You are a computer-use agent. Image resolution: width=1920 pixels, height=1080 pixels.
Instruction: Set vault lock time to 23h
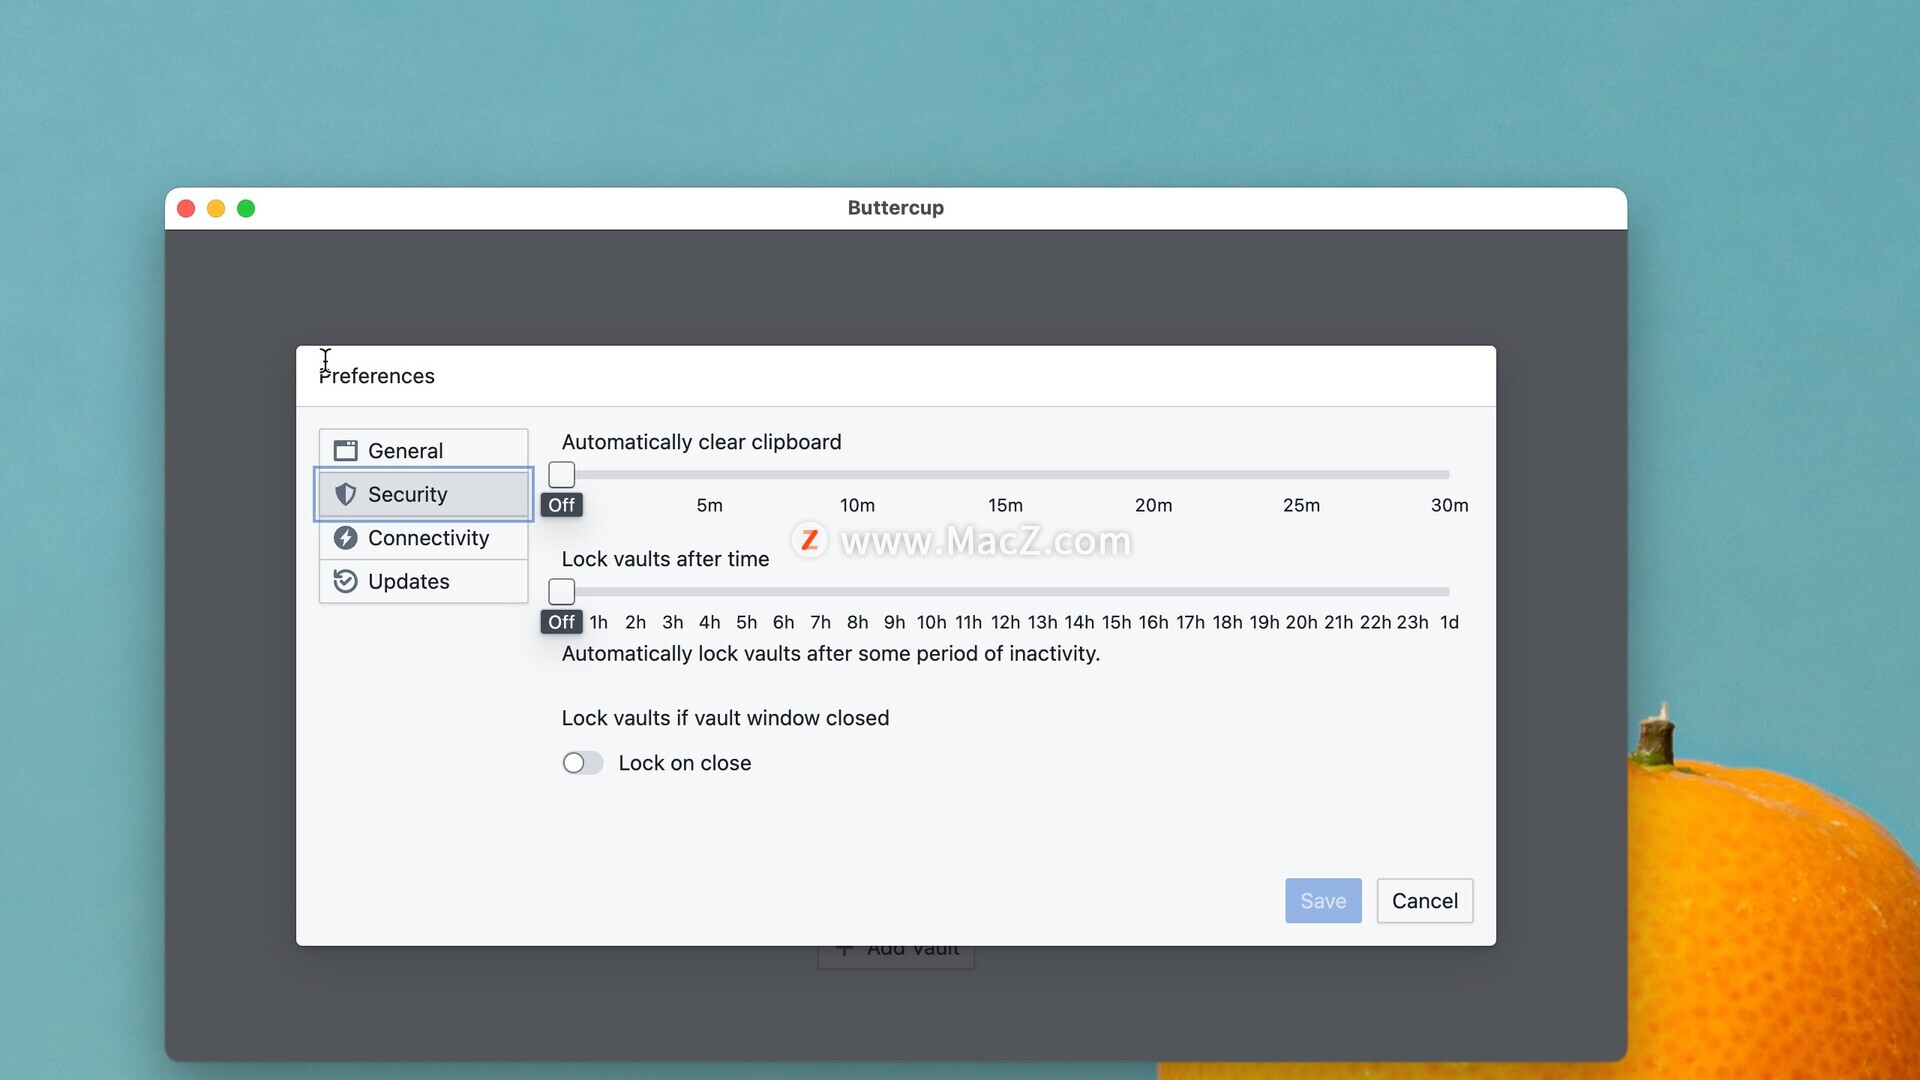(1412, 622)
